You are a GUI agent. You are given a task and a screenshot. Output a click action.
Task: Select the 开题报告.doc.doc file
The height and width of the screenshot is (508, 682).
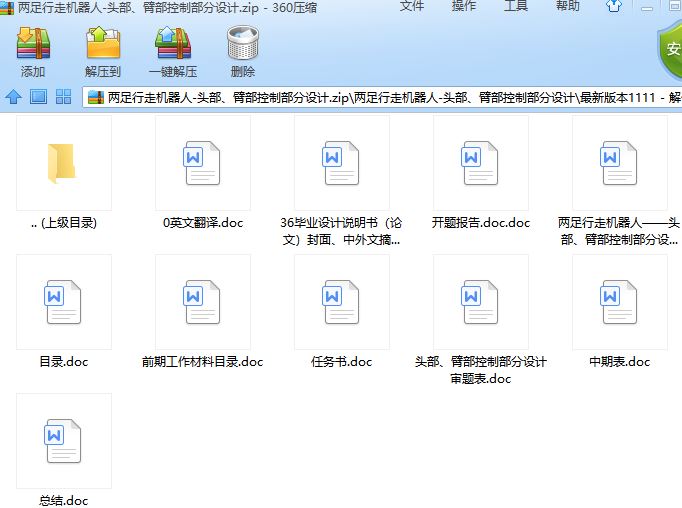481,164
